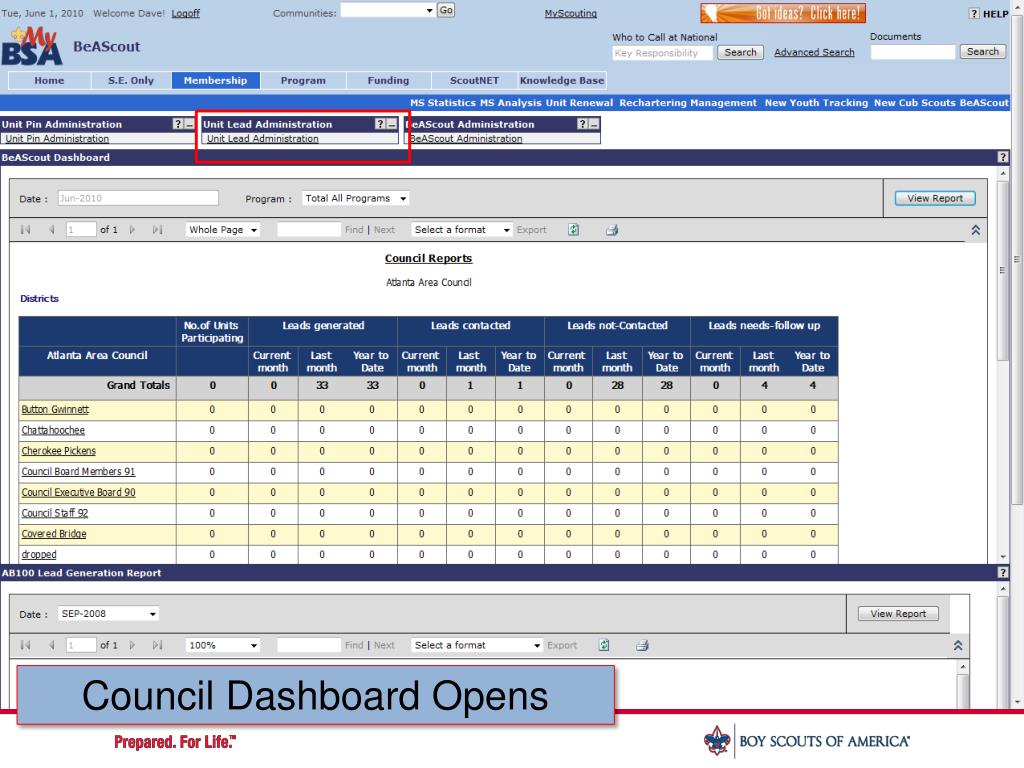Image resolution: width=1024 pixels, height=768 pixels.
Task: Go to previous page in BeAScout Dashboard report
Action: 52,230
